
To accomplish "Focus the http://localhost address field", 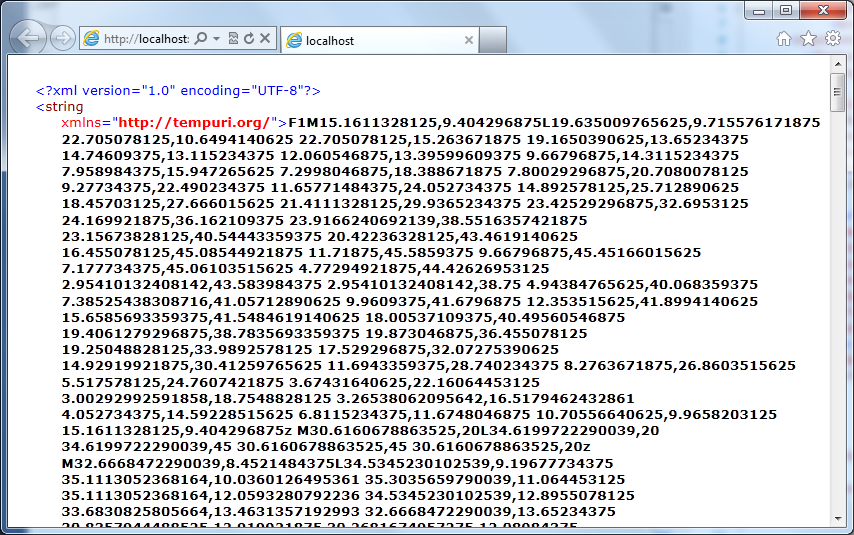I will [x=146, y=39].
